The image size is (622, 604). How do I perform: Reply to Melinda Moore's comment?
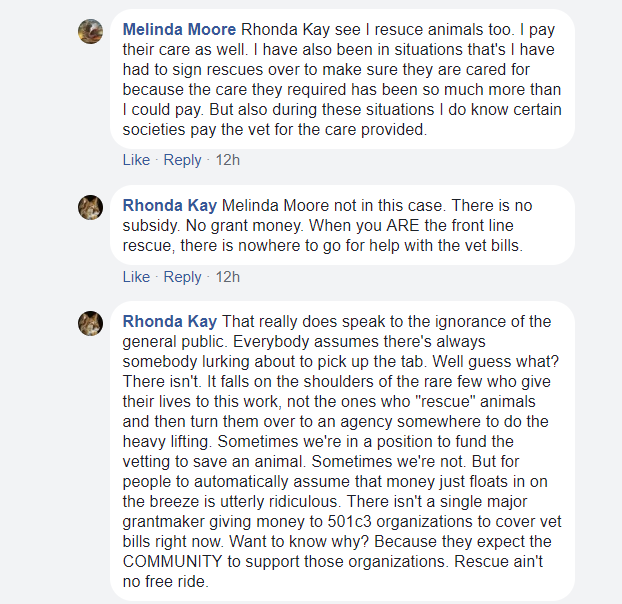tap(182, 160)
